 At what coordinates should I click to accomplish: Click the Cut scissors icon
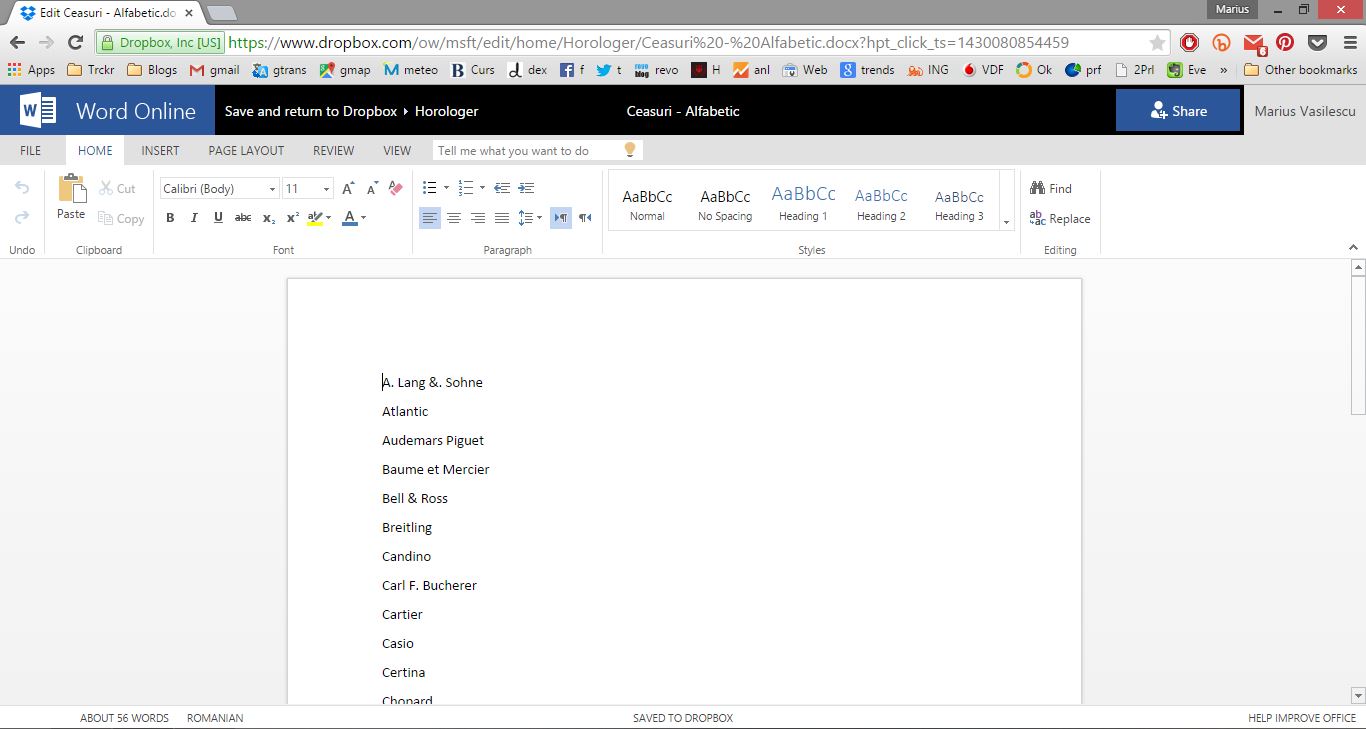[x=104, y=188]
